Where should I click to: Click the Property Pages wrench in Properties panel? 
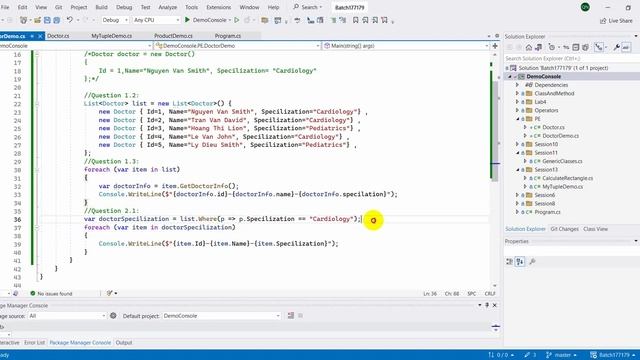pos(532,262)
